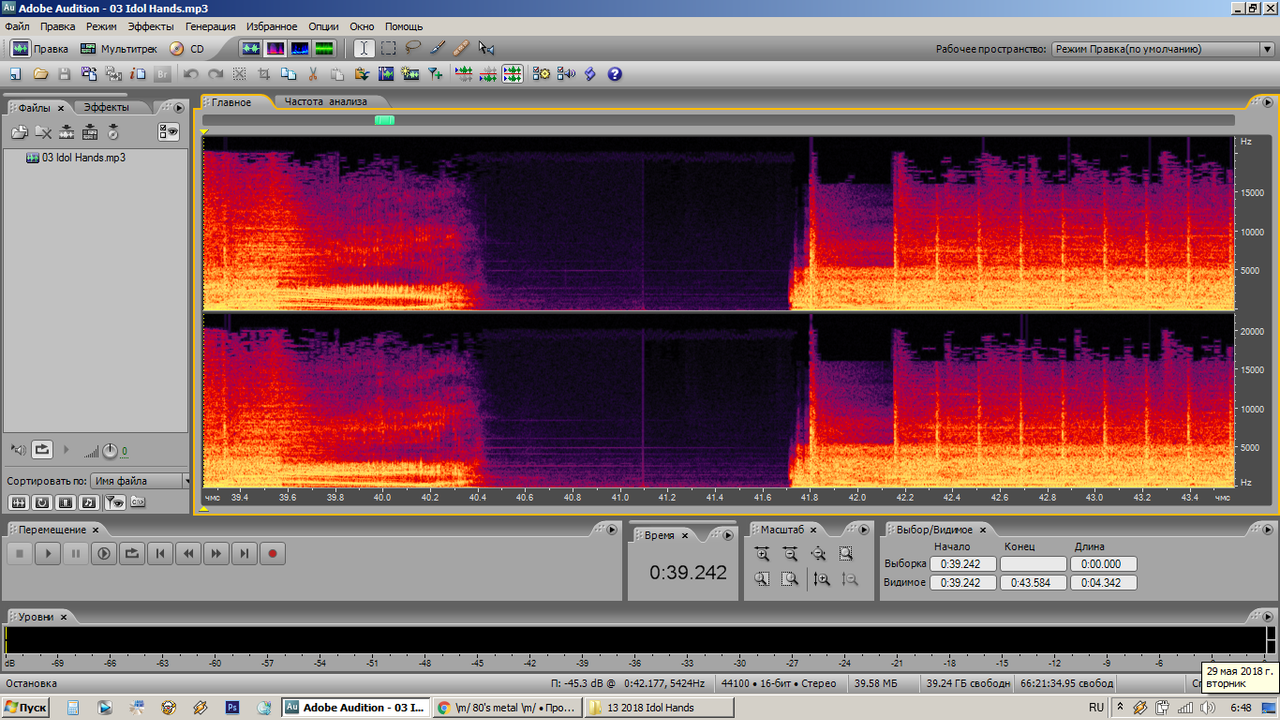Adjust the preview volume knob in Files panel
Screen dimensions: 1280x720
(110, 451)
